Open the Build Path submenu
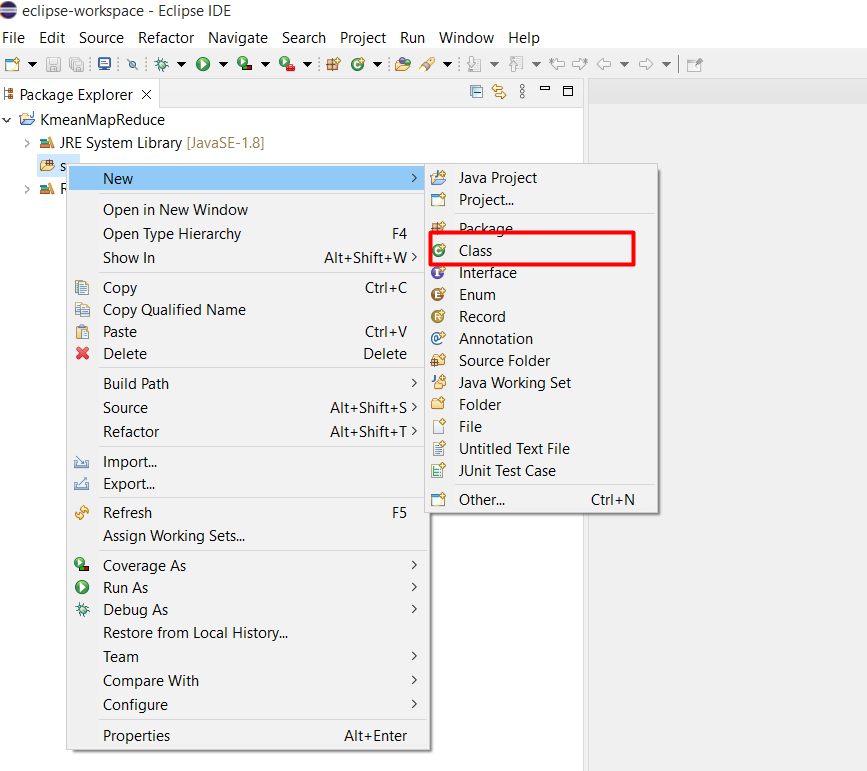Image resolution: width=867 pixels, height=771 pixels. point(136,384)
